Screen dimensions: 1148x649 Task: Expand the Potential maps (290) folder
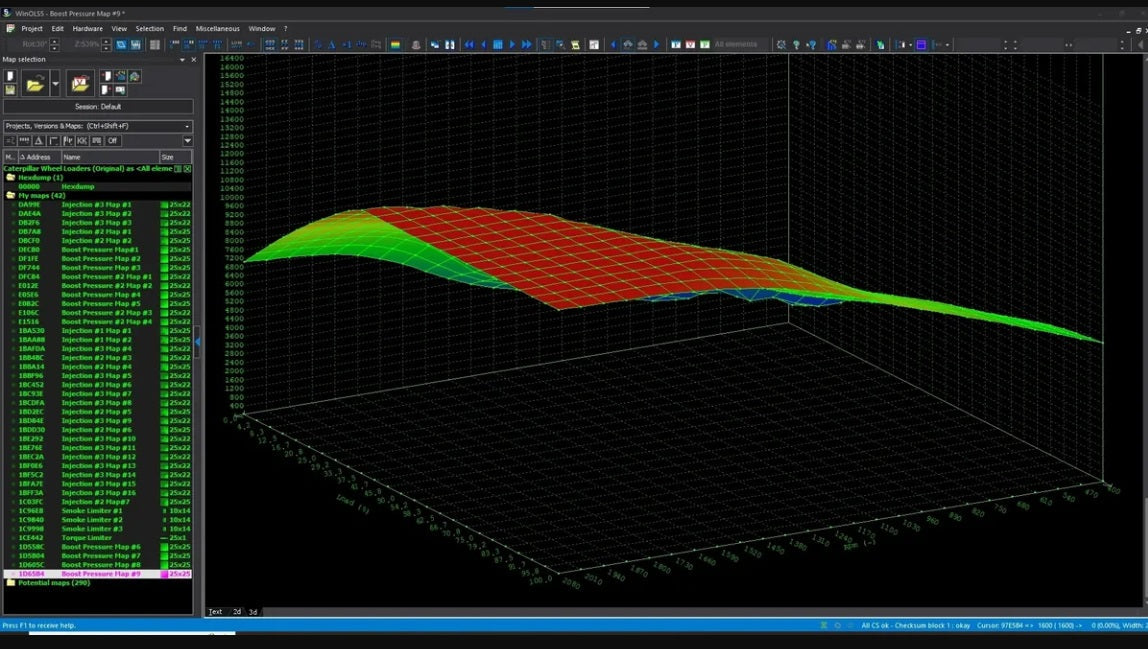(11, 583)
